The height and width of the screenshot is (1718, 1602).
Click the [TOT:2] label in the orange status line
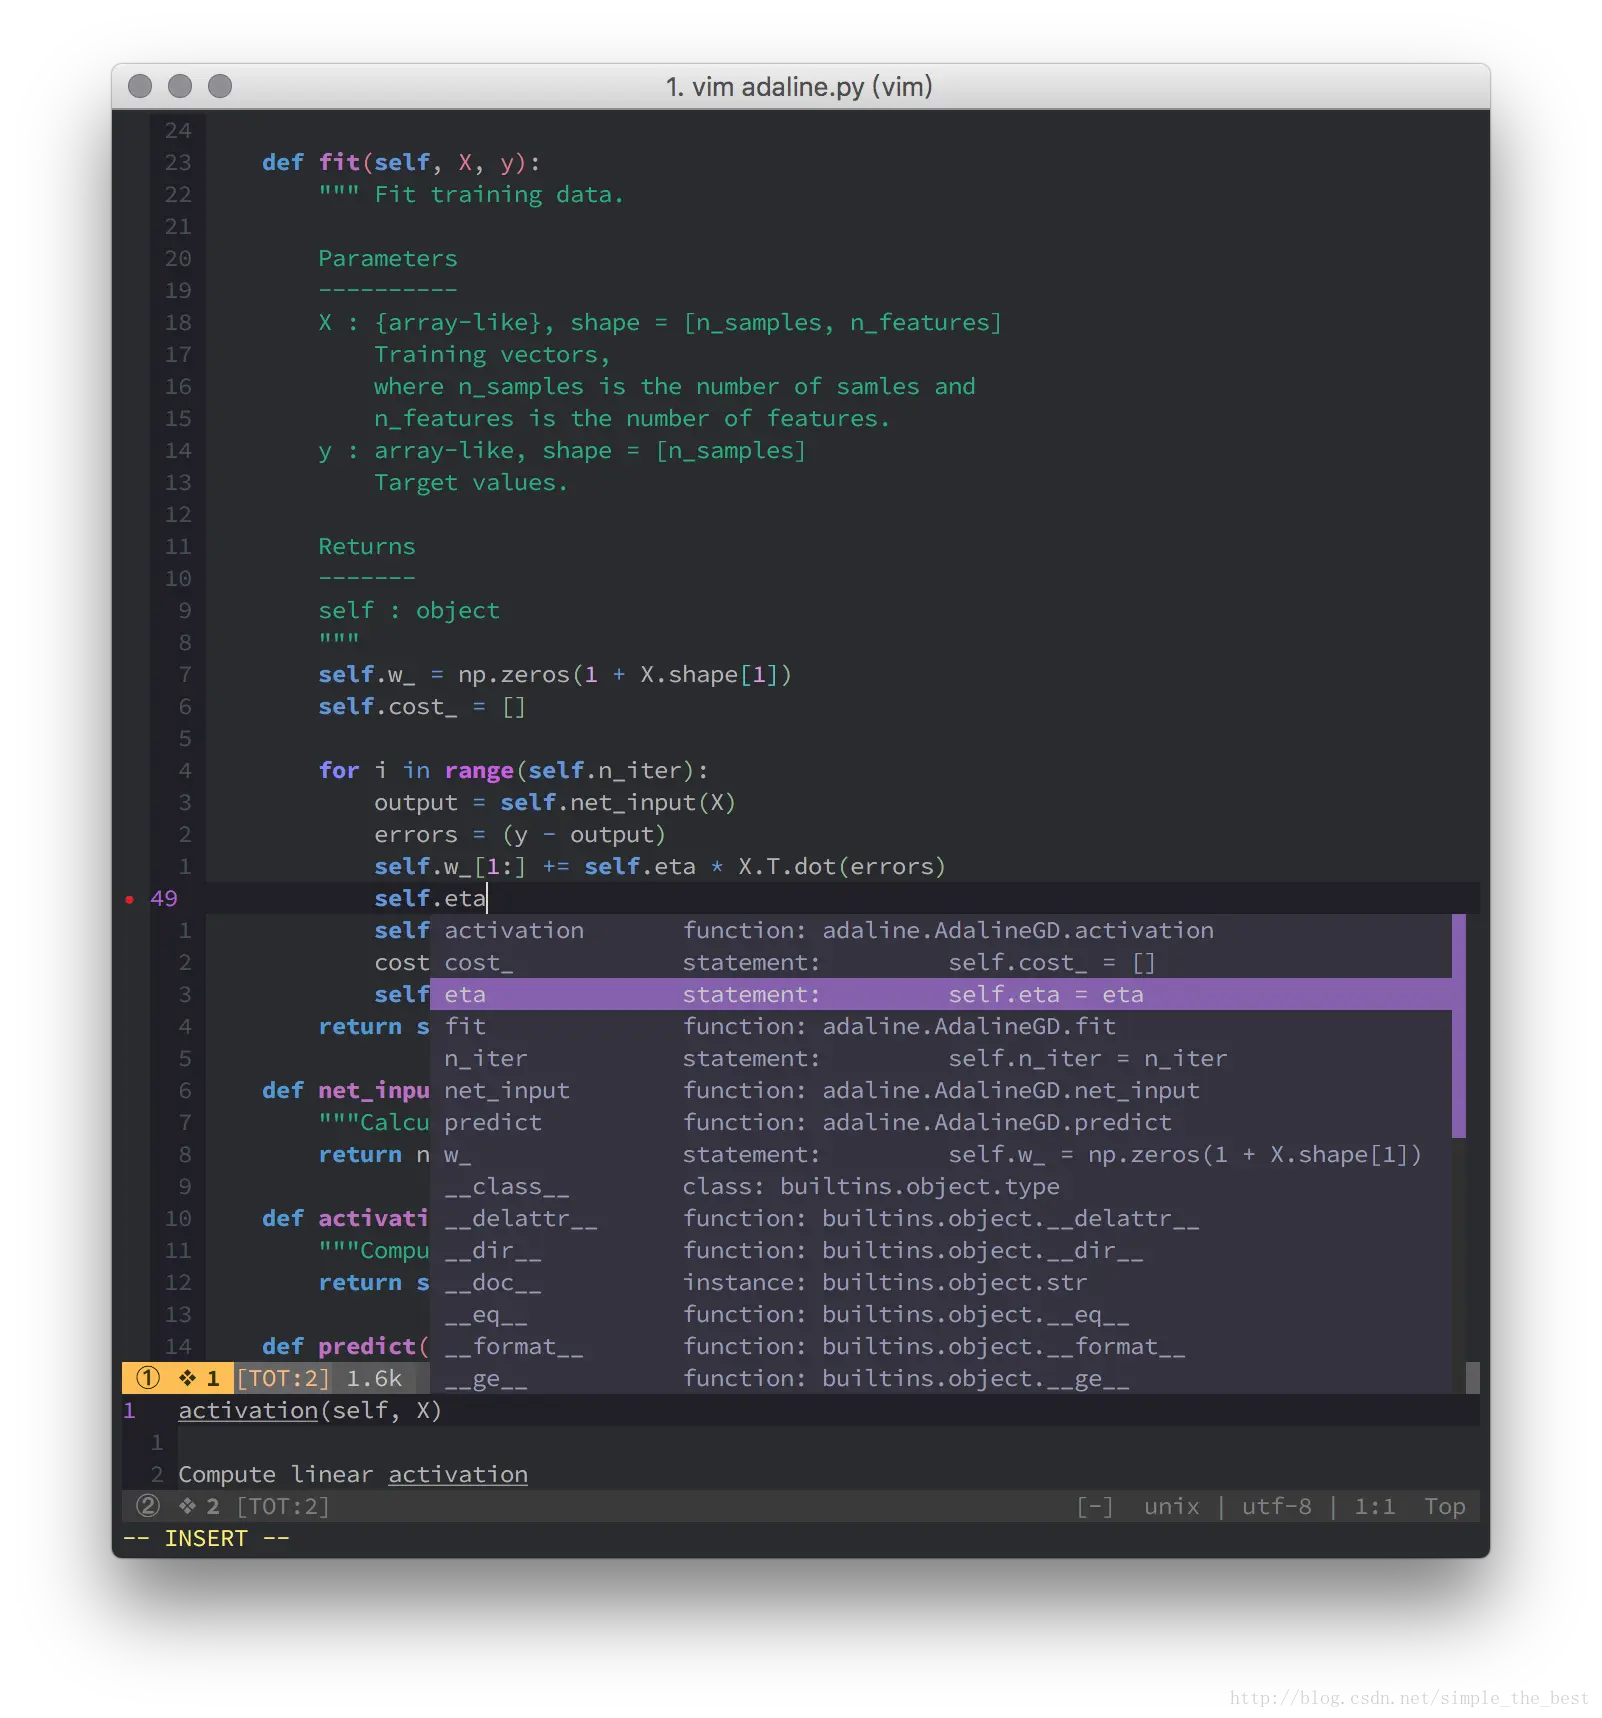283,1378
